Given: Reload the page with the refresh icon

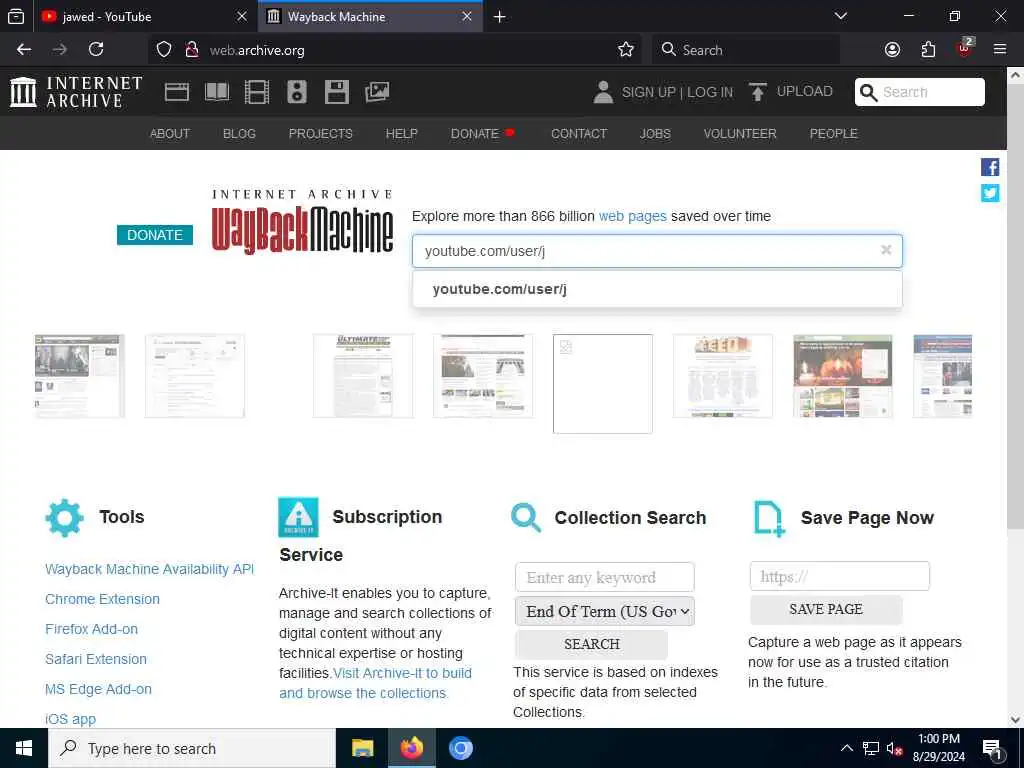Looking at the screenshot, I should (96, 50).
